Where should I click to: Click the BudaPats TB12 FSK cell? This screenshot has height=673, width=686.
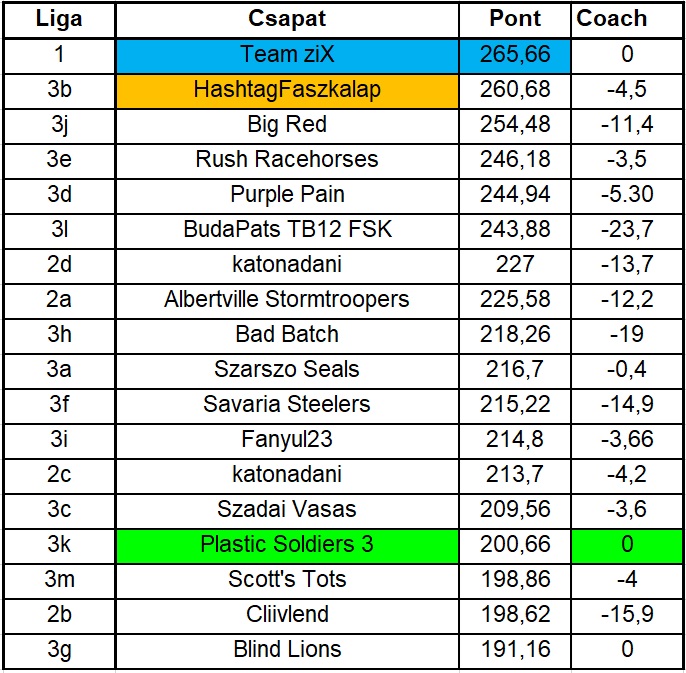coord(287,229)
